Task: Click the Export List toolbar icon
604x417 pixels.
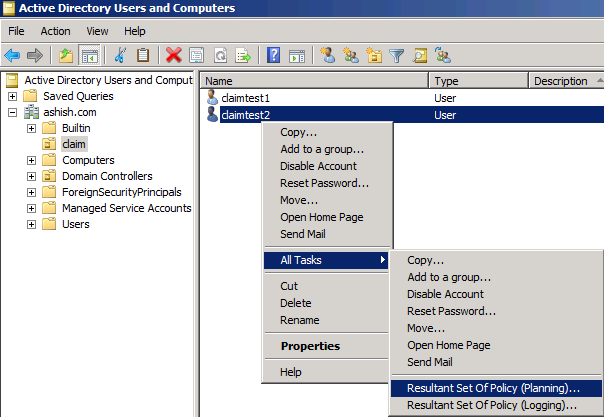Action: [243, 55]
